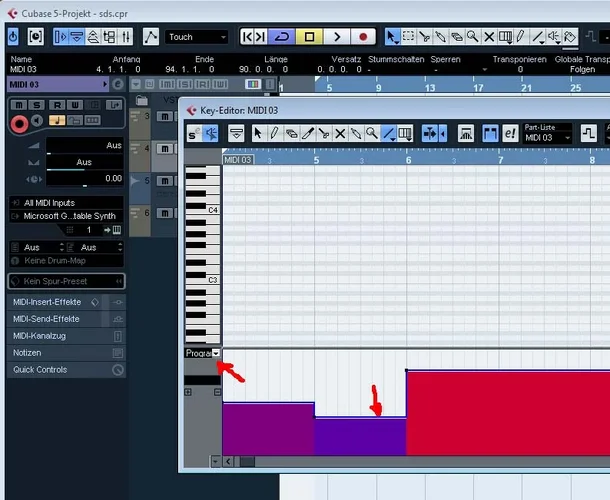610x500 pixels.
Task: Select the Zoom magnifier tool in project toolbar
Action: coord(473,37)
